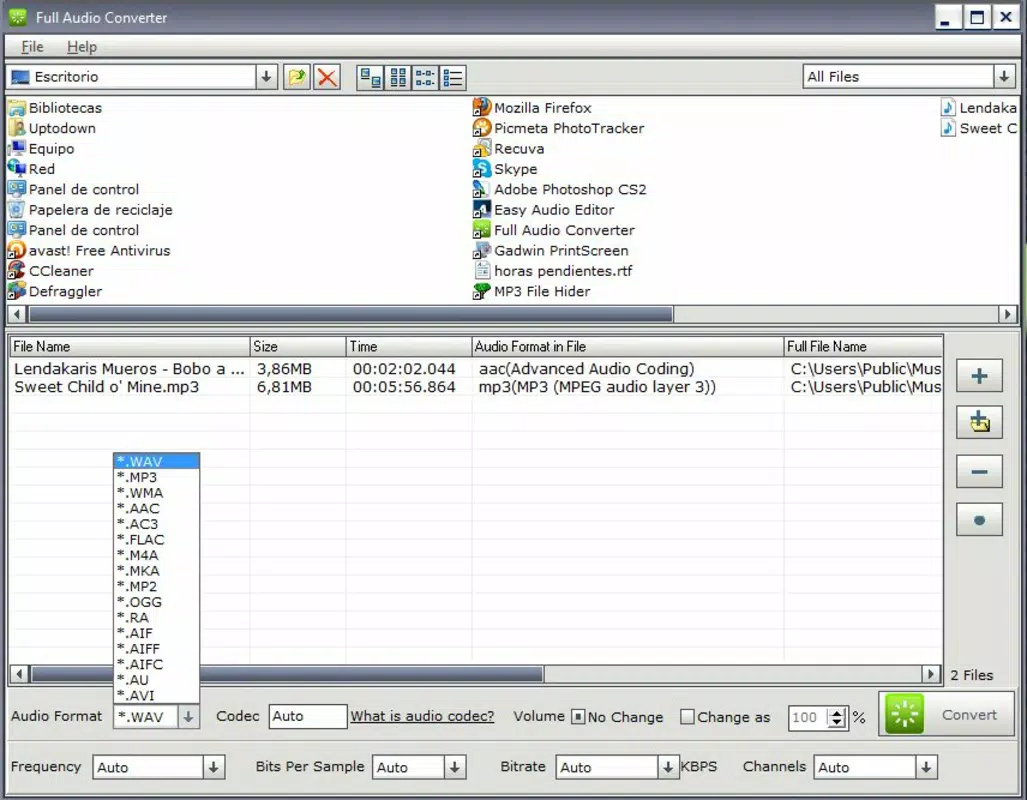Sort by Size column header
1027x800 pixels.
coord(298,347)
